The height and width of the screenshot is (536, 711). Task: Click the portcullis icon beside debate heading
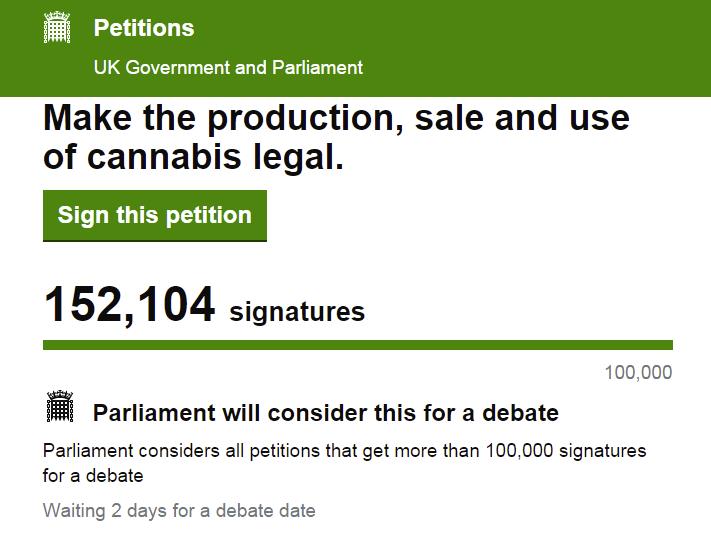60,408
